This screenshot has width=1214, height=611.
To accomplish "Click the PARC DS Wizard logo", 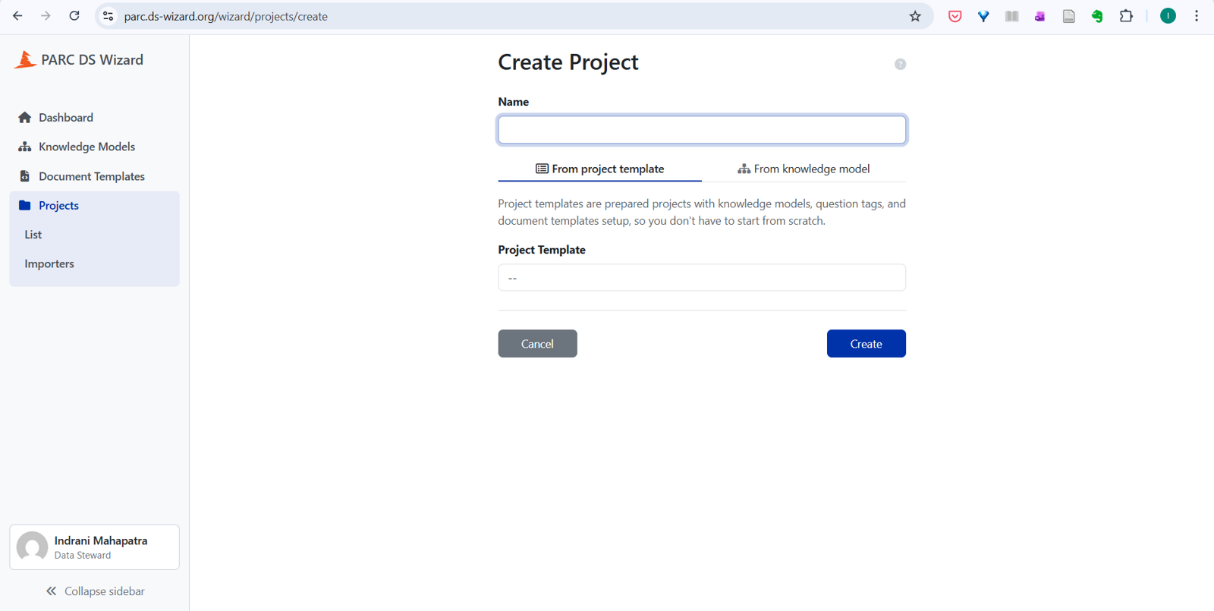I will (x=79, y=60).
